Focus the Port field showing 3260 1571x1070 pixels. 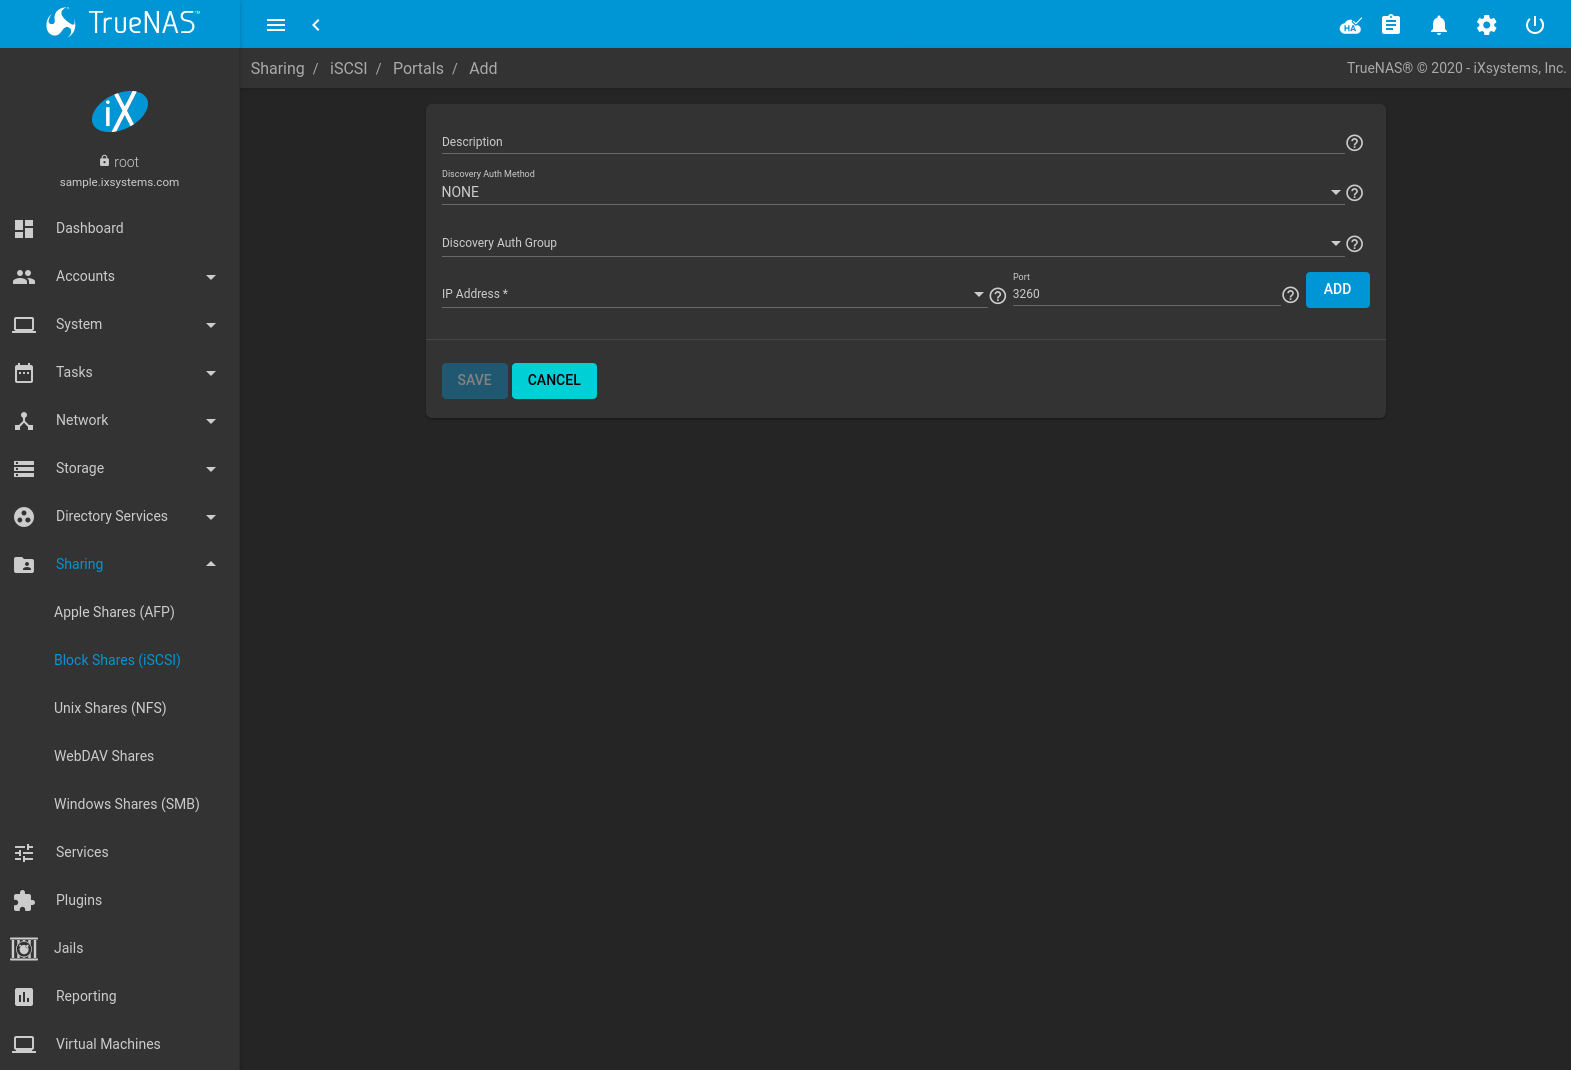click(x=1146, y=294)
